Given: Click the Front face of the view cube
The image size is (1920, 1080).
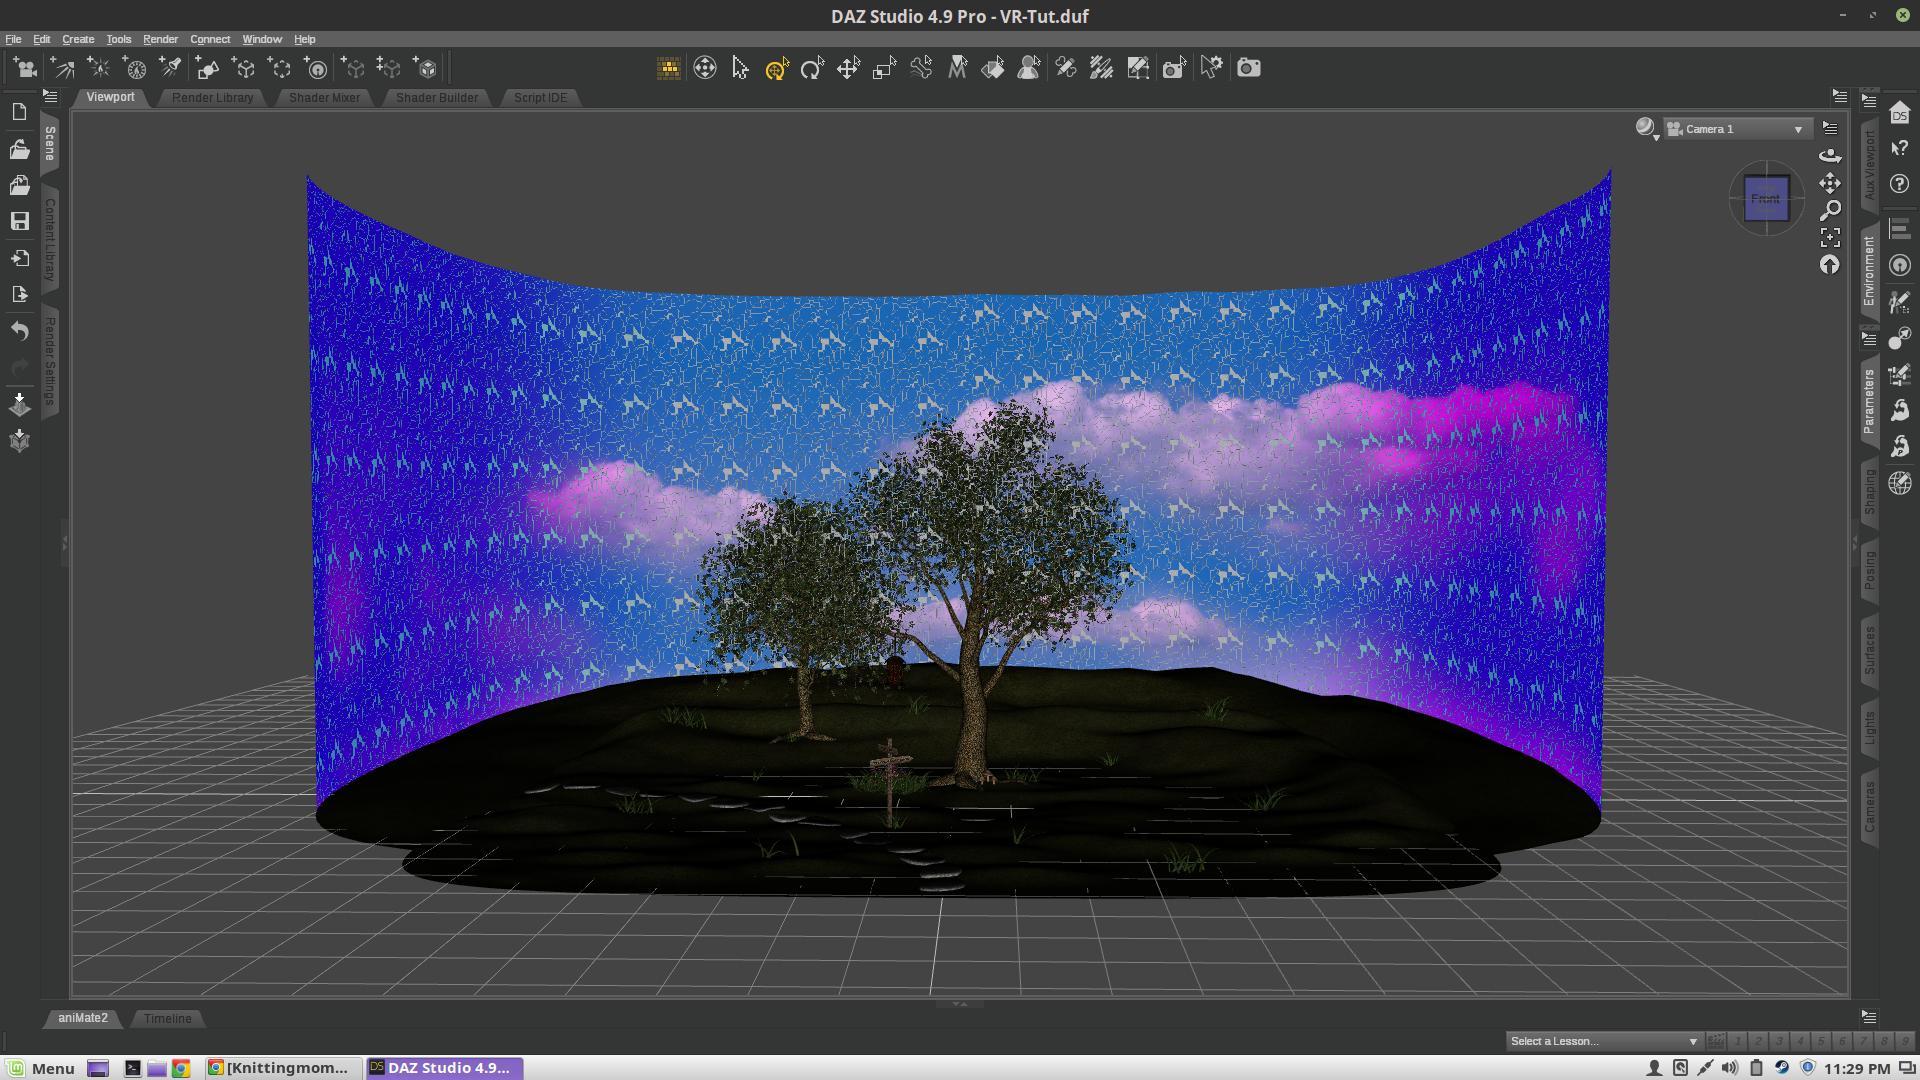Looking at the screenshot, I should coord(1765,198).
